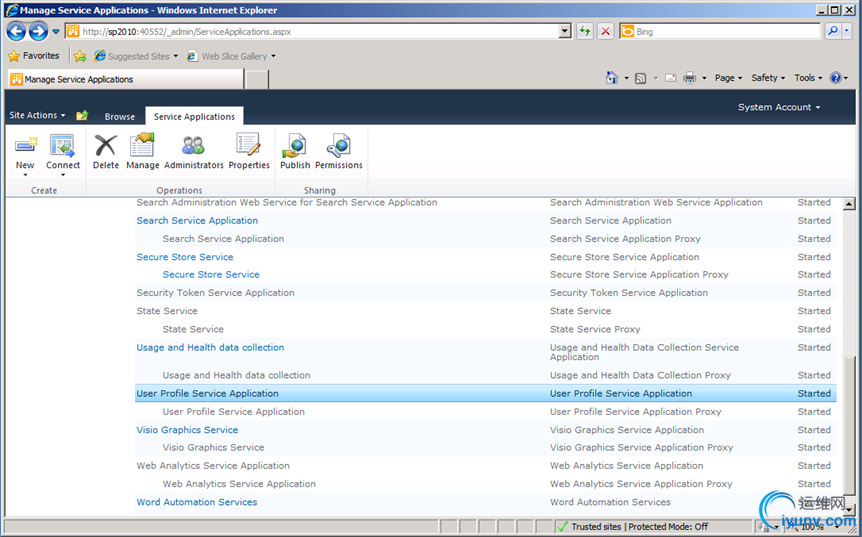This screenshot has height=537, width=862.
Task: Select the top-level Web Analytics Service Application row
Action: [x=485, y=466]
